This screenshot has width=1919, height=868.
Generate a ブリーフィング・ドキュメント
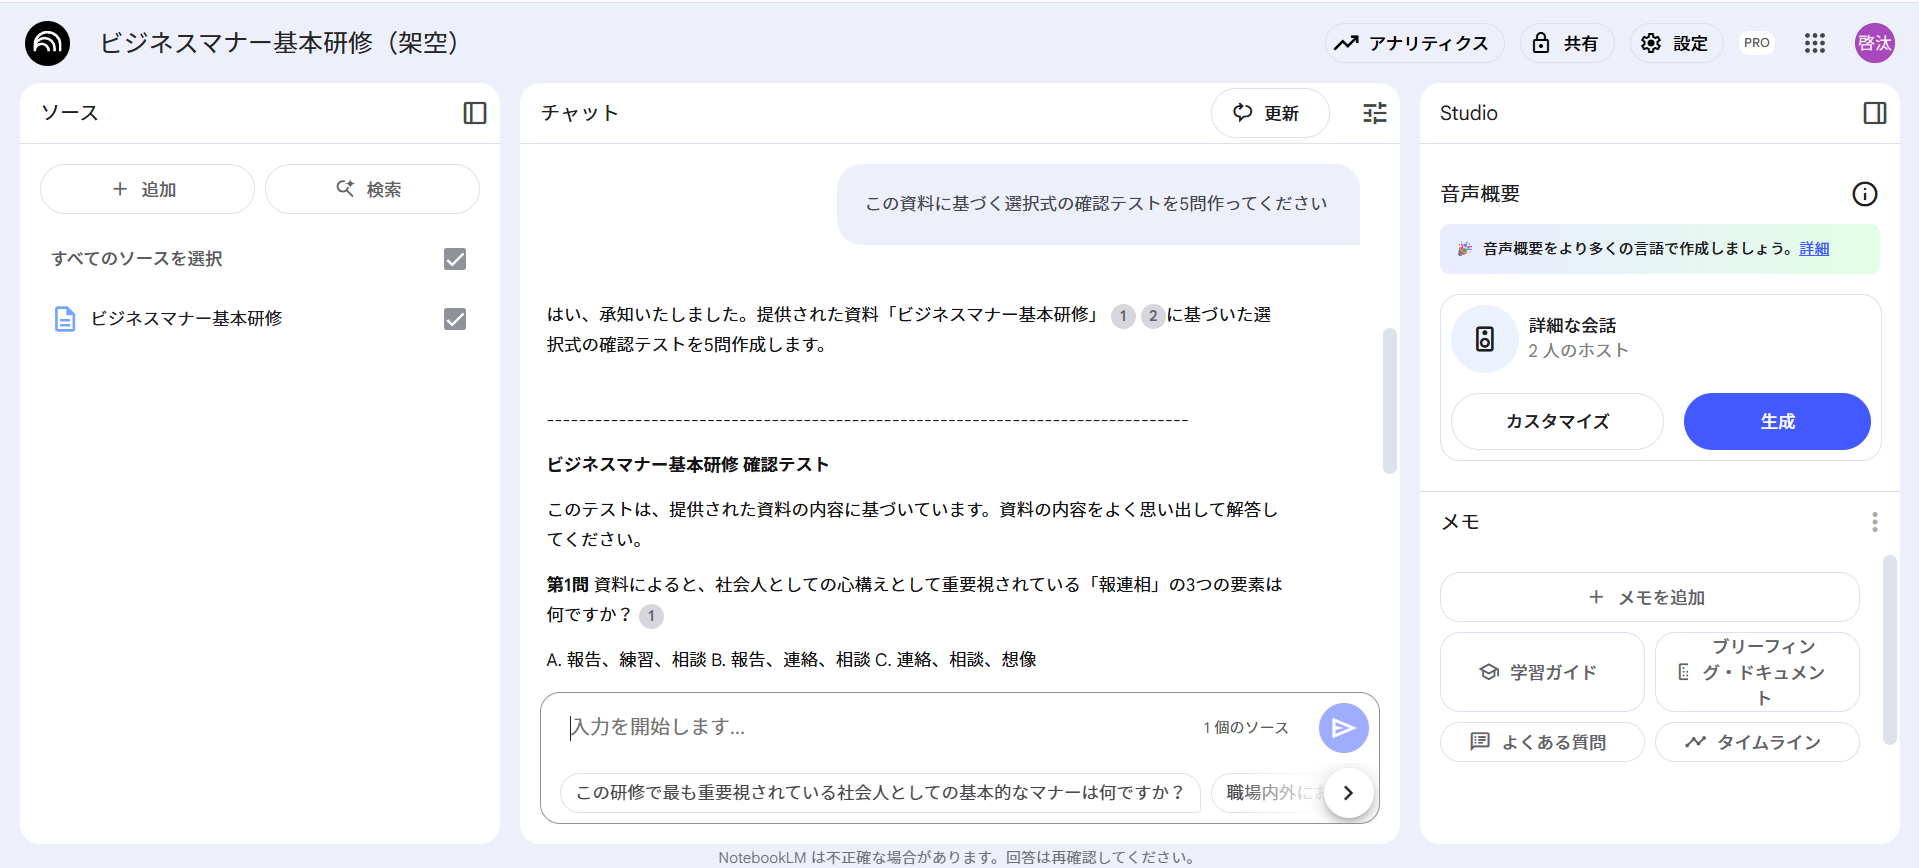click(x=1757, y=672)
